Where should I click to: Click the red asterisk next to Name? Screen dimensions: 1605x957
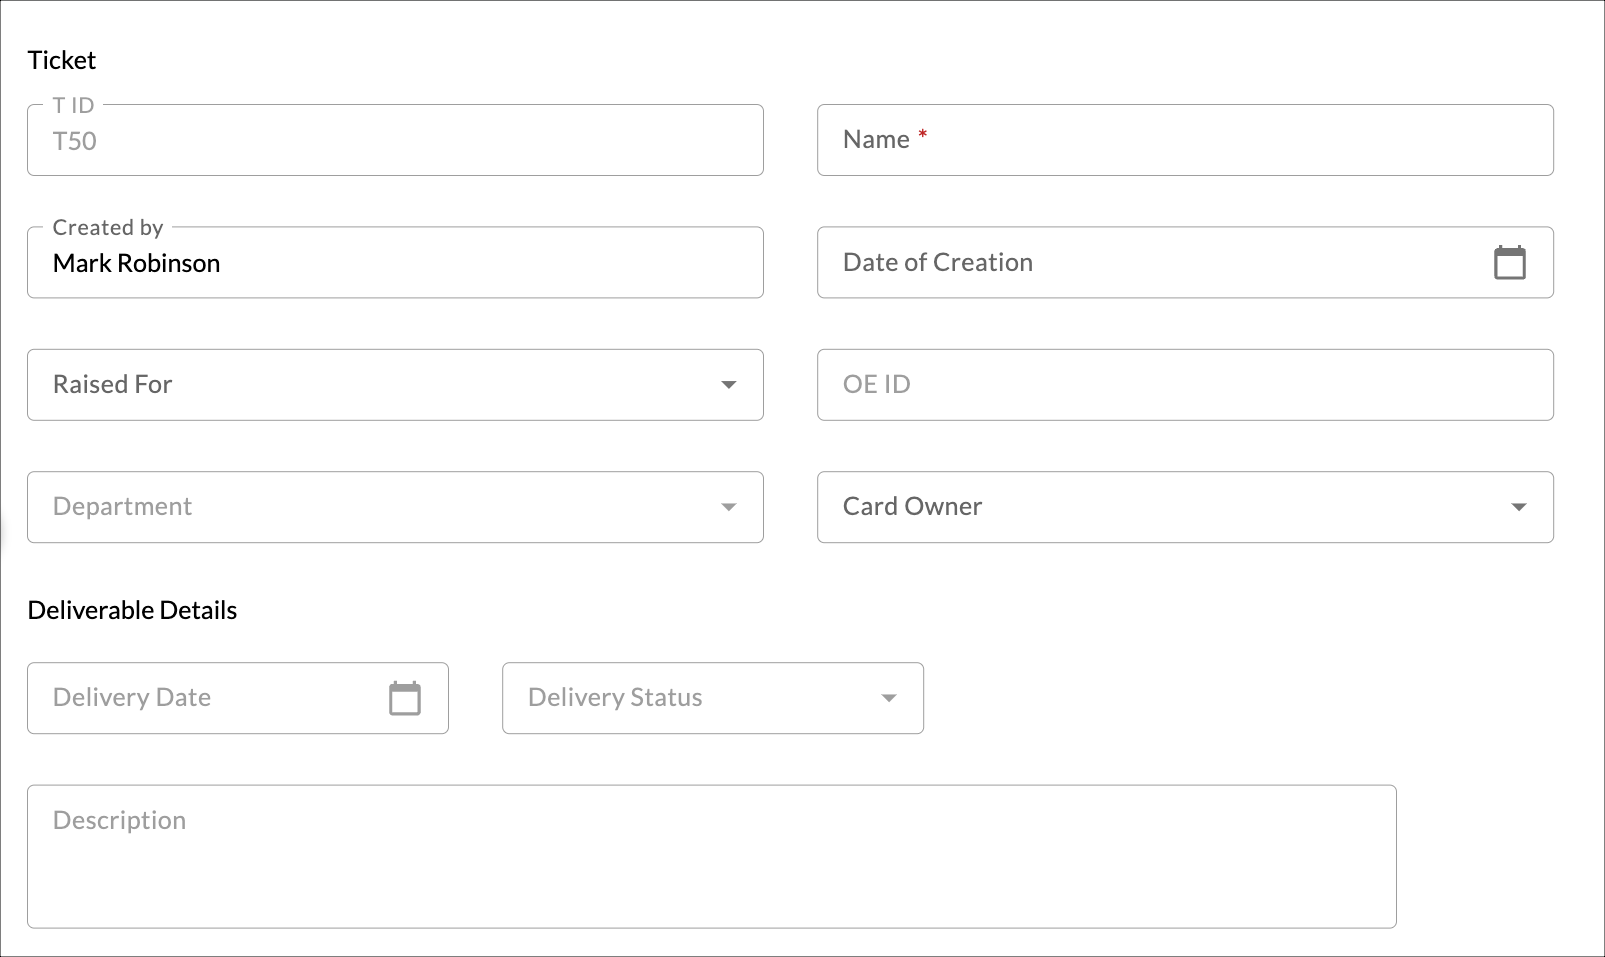click(922, 134)
